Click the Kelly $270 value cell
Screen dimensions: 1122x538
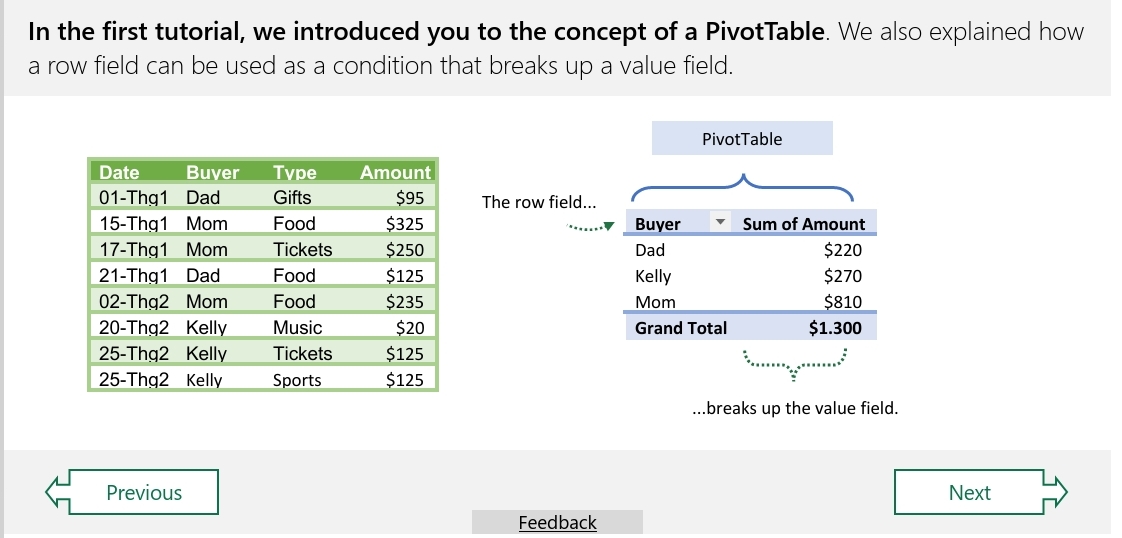tap(842, 276)
